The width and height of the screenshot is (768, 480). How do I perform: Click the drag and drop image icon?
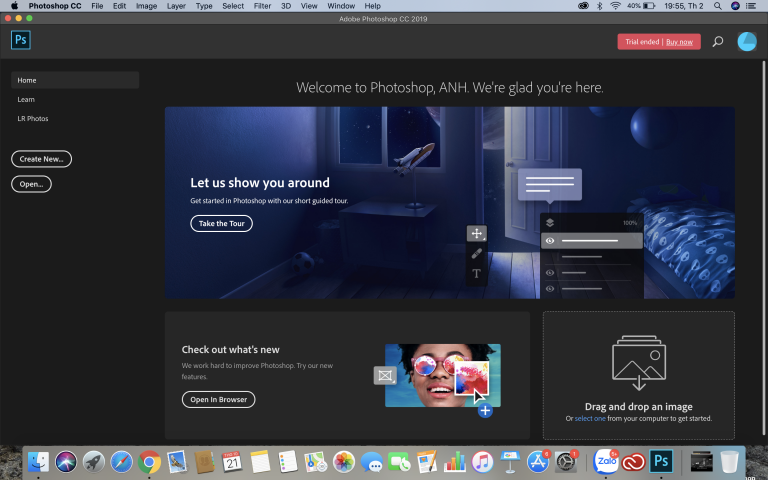(x=639, y=362)
